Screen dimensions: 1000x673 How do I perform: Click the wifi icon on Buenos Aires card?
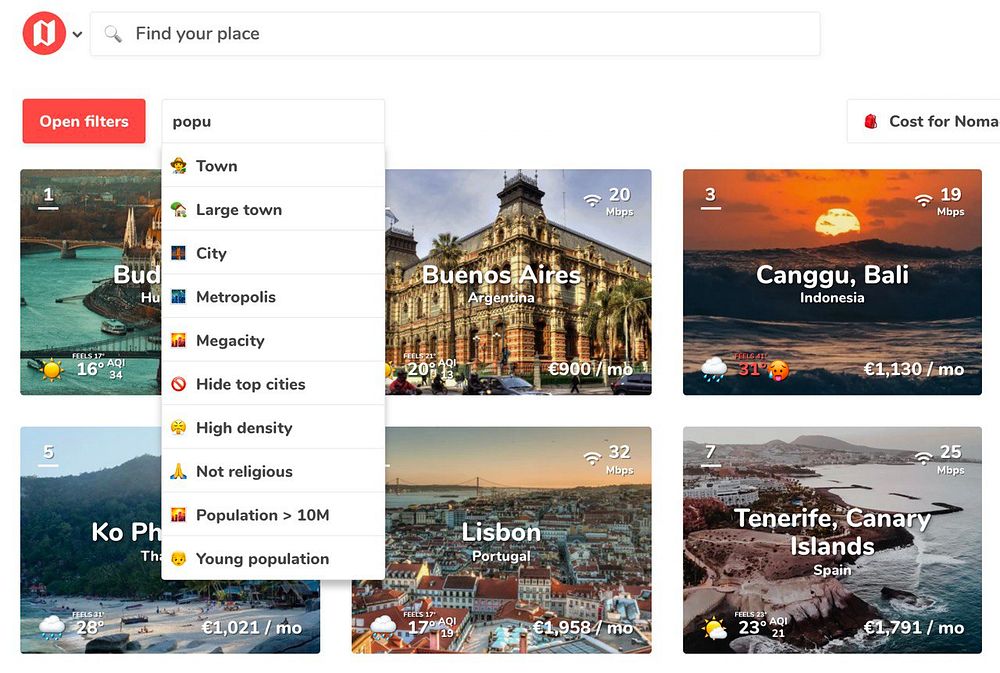click(593, 200)
